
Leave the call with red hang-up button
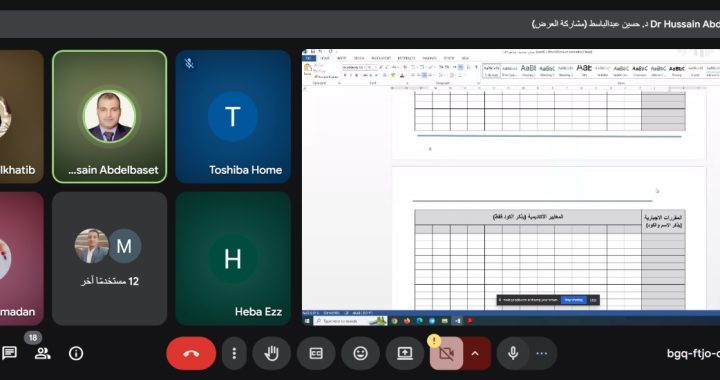tap(191, 353)
